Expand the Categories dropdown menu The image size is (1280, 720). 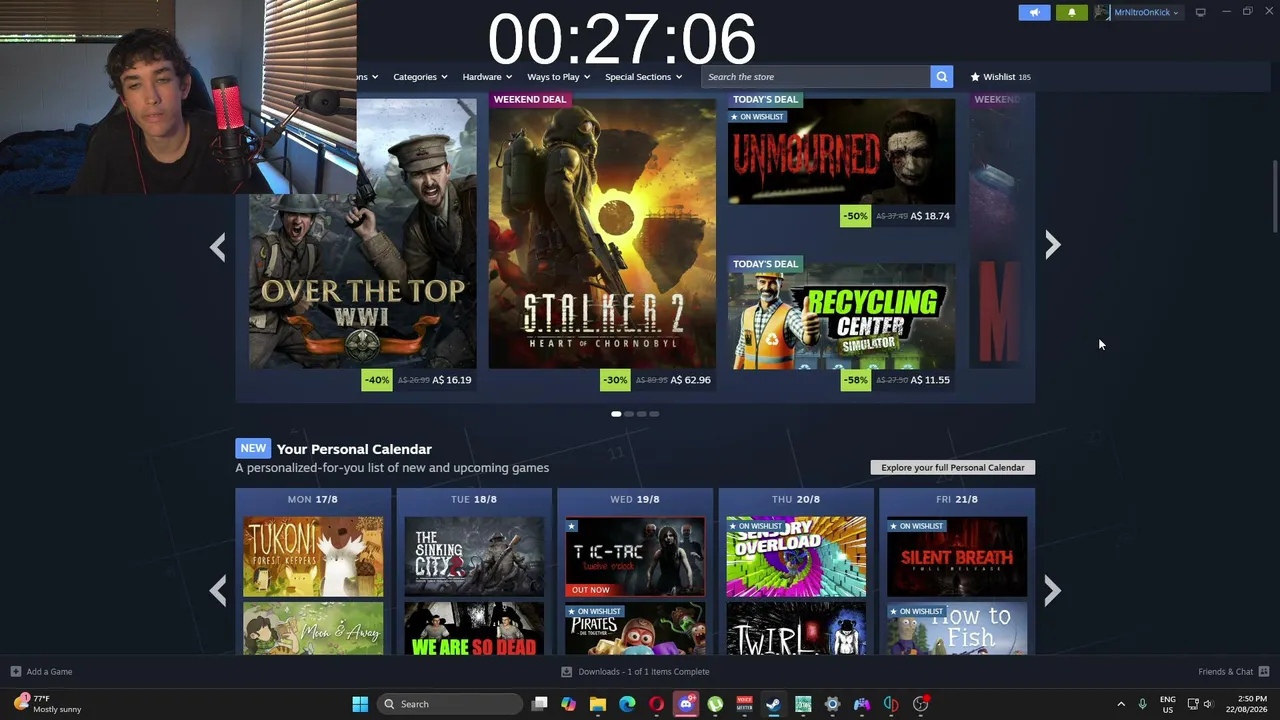(420, 77)
